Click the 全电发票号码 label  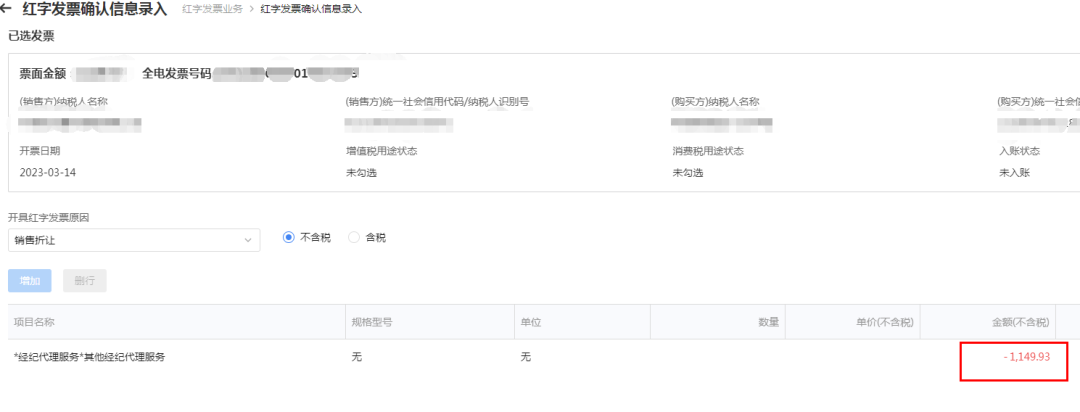175,72
